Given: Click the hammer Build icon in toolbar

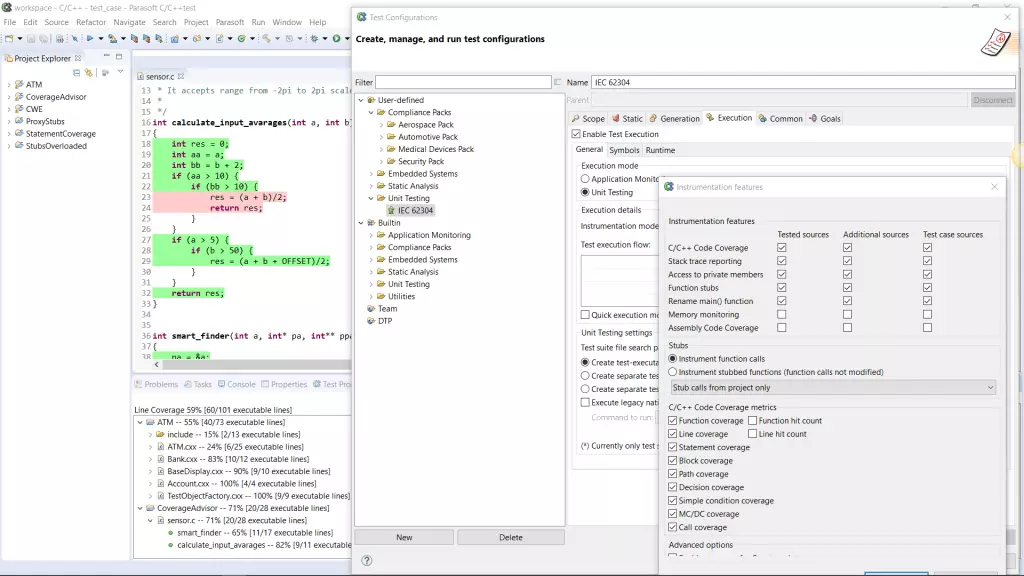Looking at the screenshot, I should pyautogui.click(x=266, y=39).
